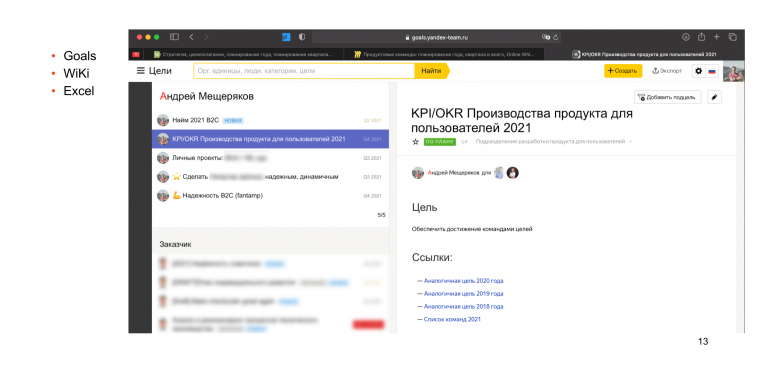Edit the goal with the pencil icon
Image resolution: width=757 pixels, height=367 pixels.
tap(715, 97)
